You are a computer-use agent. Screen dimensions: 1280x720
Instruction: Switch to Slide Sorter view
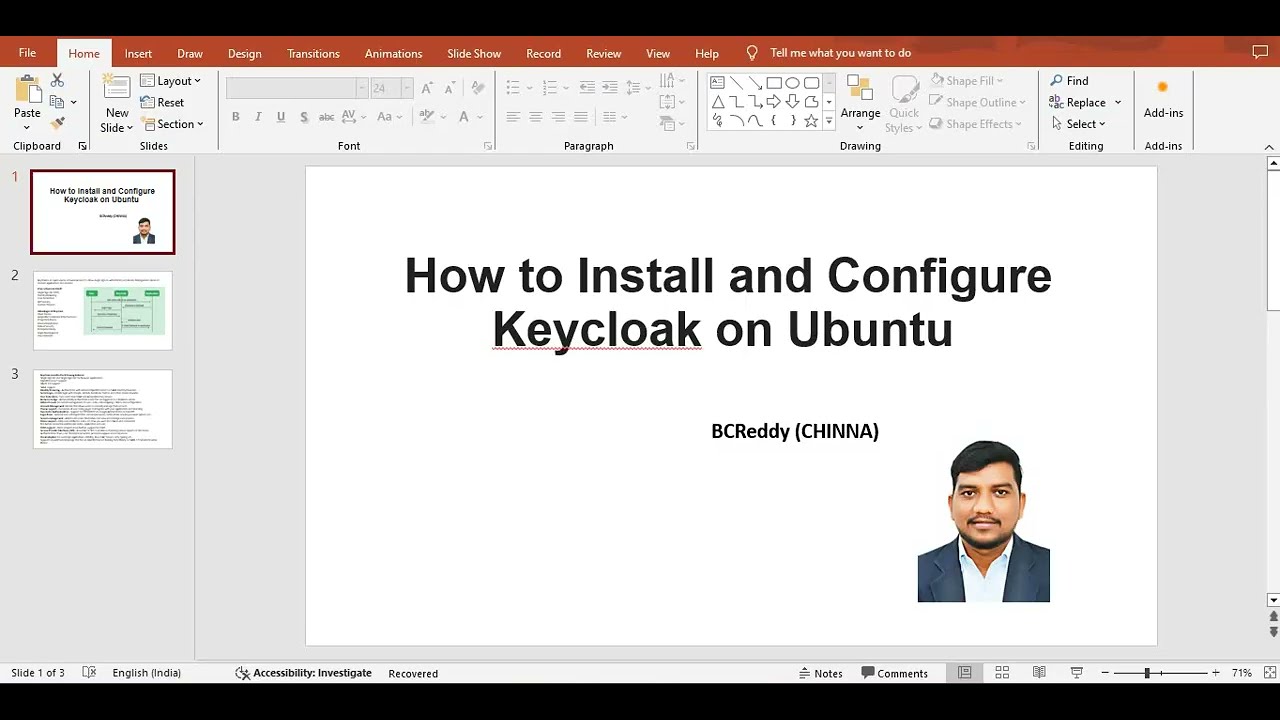[1002, 673]
